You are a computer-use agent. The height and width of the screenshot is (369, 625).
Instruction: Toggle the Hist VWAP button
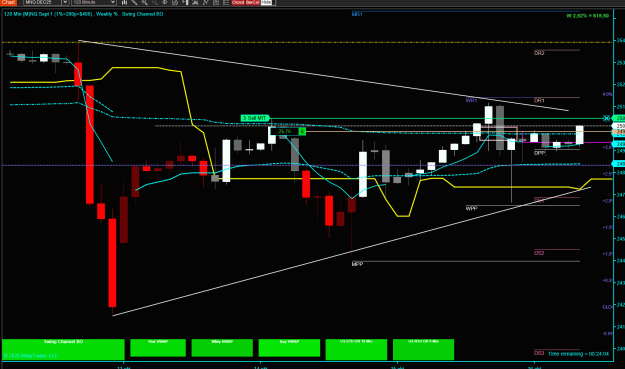coord(158,348)
